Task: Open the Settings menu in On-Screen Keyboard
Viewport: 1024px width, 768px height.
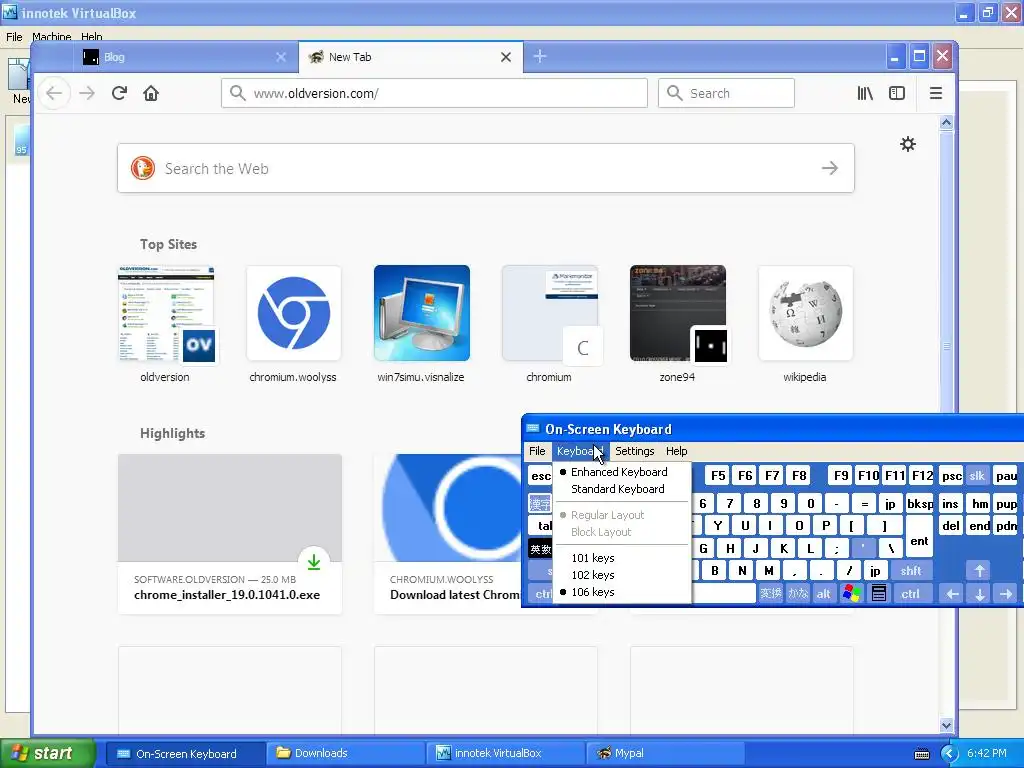Action: click(634, 451)
